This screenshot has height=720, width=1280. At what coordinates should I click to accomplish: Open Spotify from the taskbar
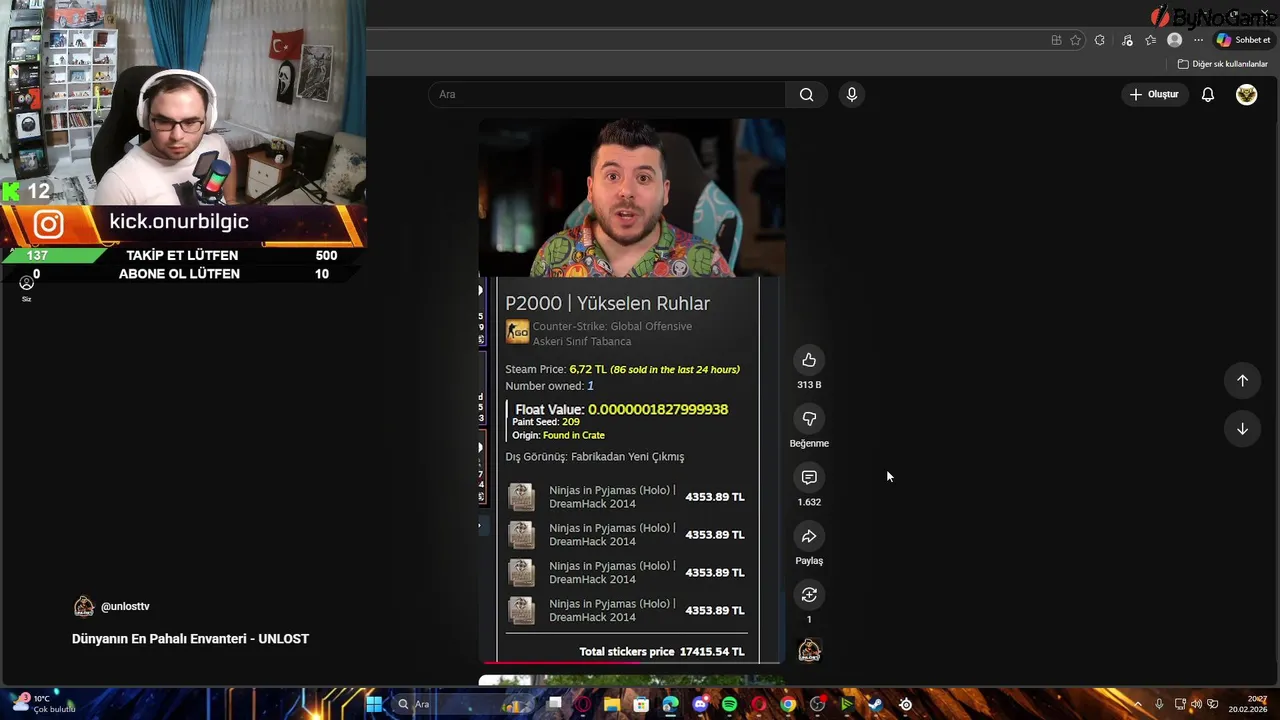(729, 704)
